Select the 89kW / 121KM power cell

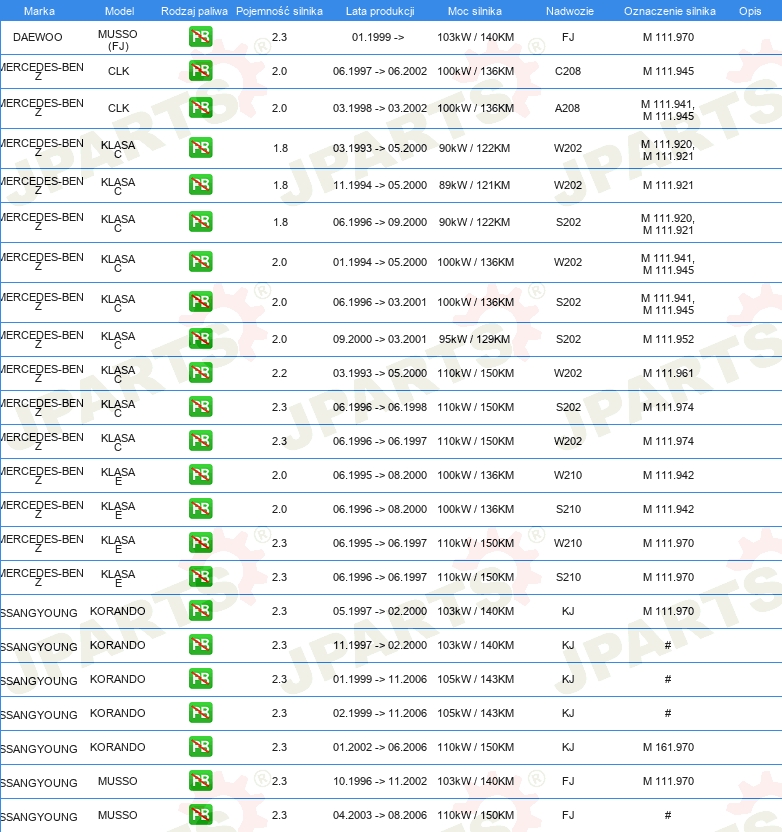point(474,185)
